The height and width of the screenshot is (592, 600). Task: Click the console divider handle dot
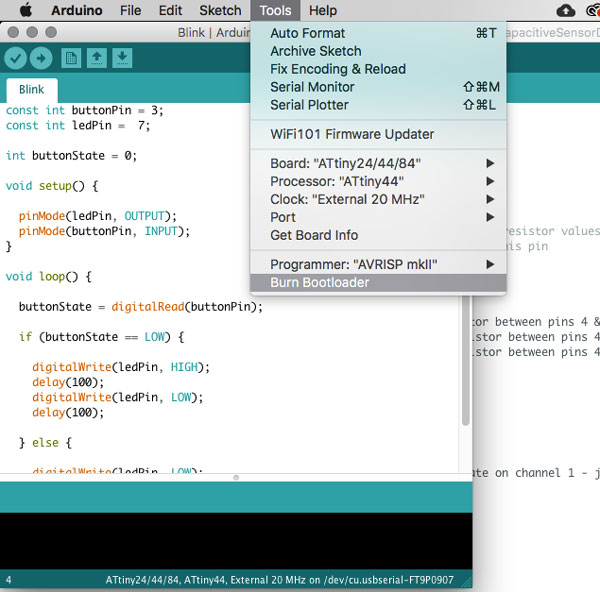point(236,478)
